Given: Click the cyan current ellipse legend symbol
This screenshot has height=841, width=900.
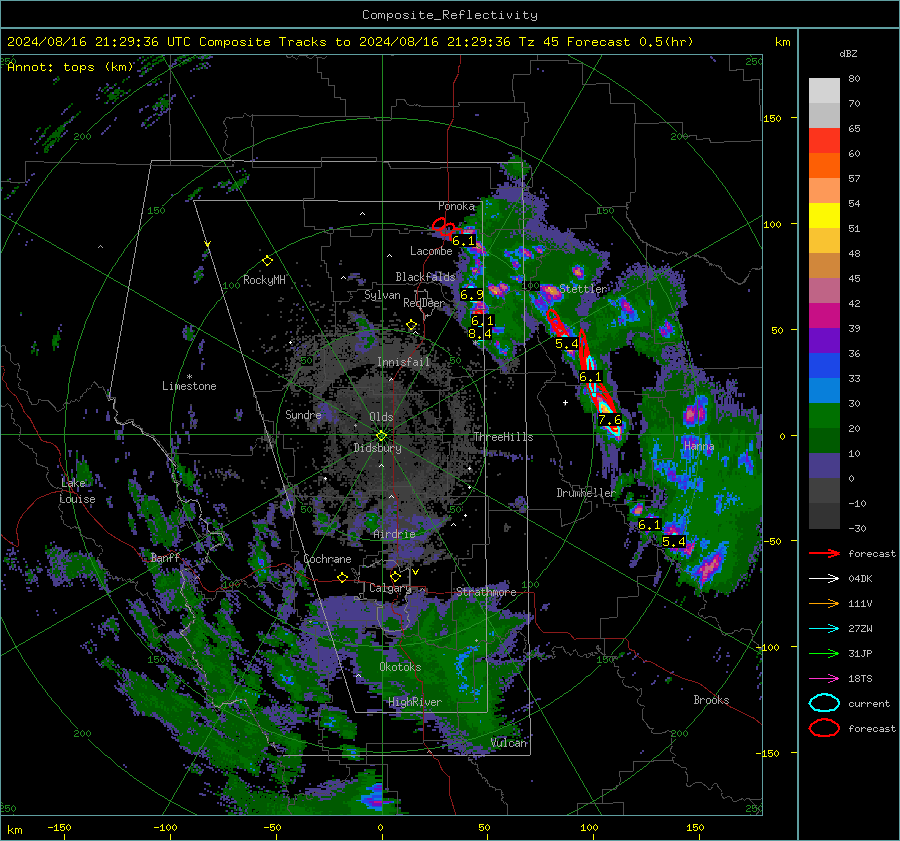Looking at the screenshot, I should [824, 703].
